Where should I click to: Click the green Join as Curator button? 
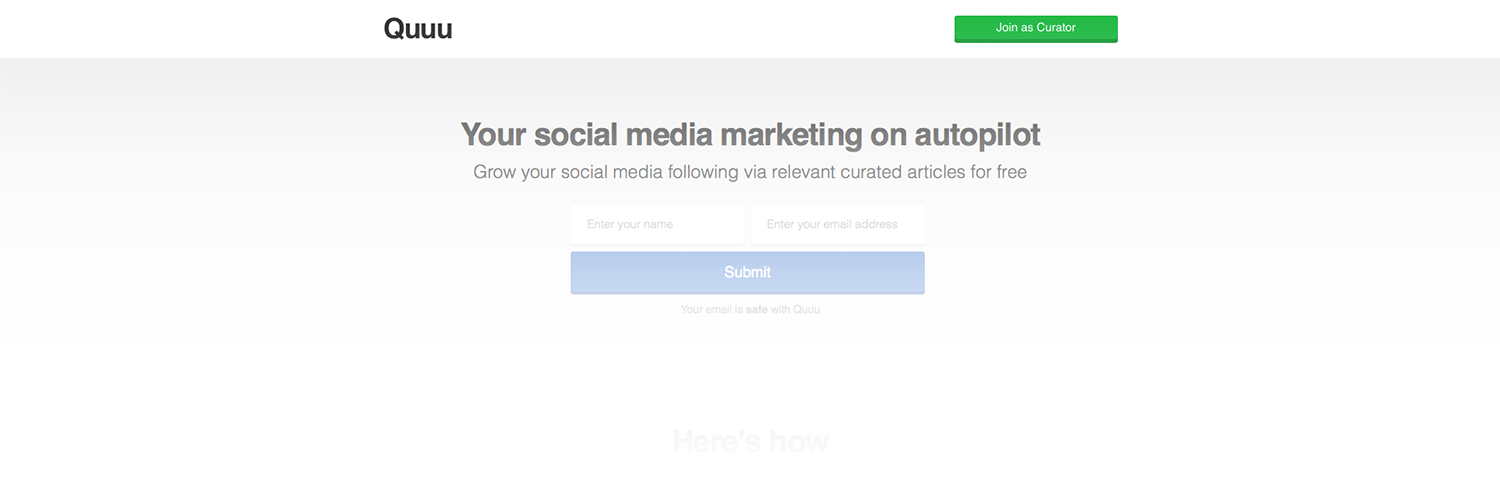point(1036,29)
